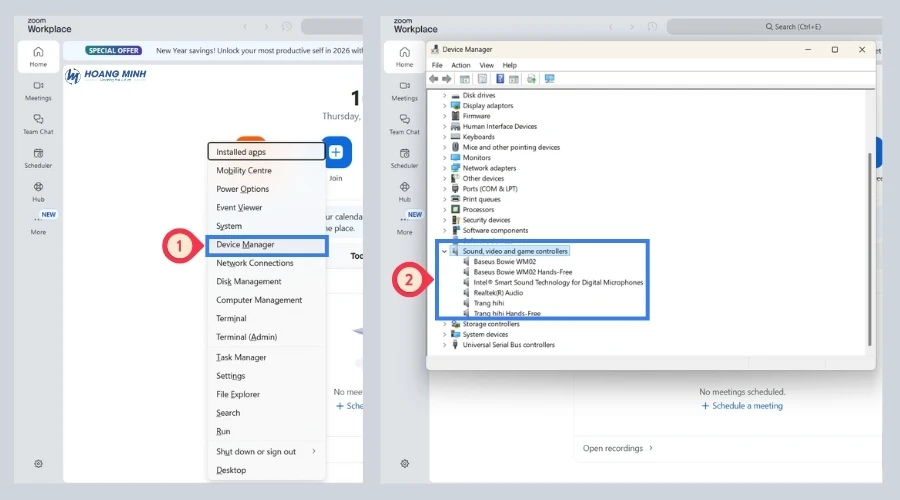
Task: Select Ports (COM & LPT) category
Action: click(490, 189)
